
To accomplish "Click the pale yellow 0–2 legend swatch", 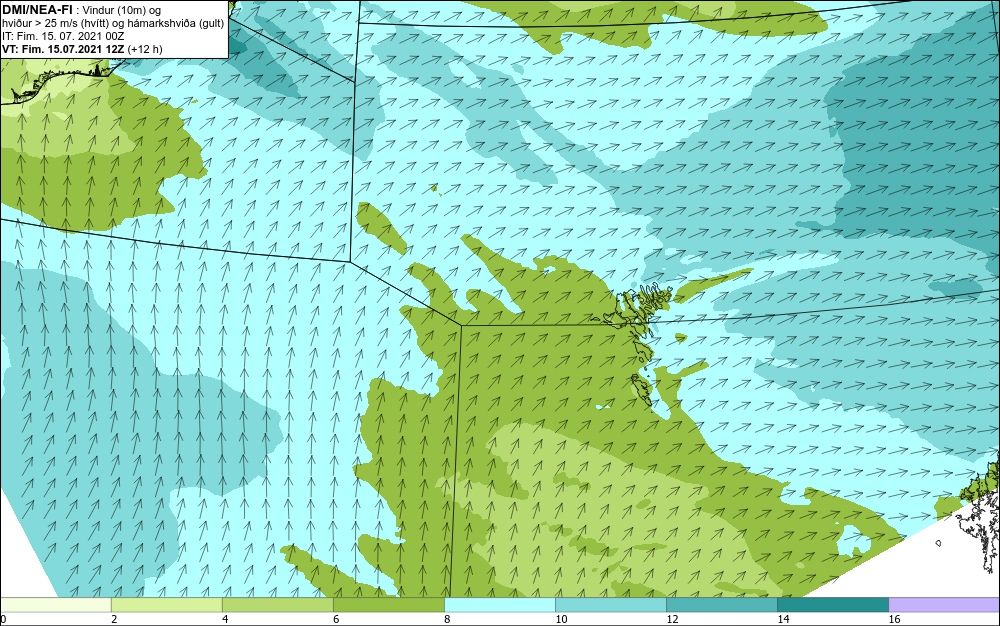I will [56, 604].
